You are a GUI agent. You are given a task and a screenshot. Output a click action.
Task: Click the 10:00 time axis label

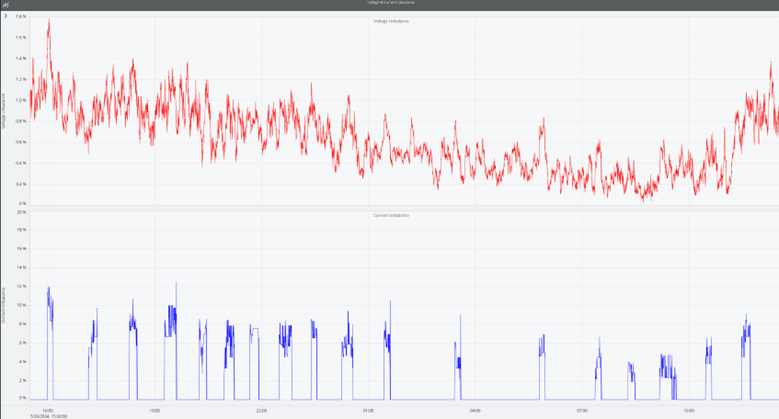click(689, 411)
